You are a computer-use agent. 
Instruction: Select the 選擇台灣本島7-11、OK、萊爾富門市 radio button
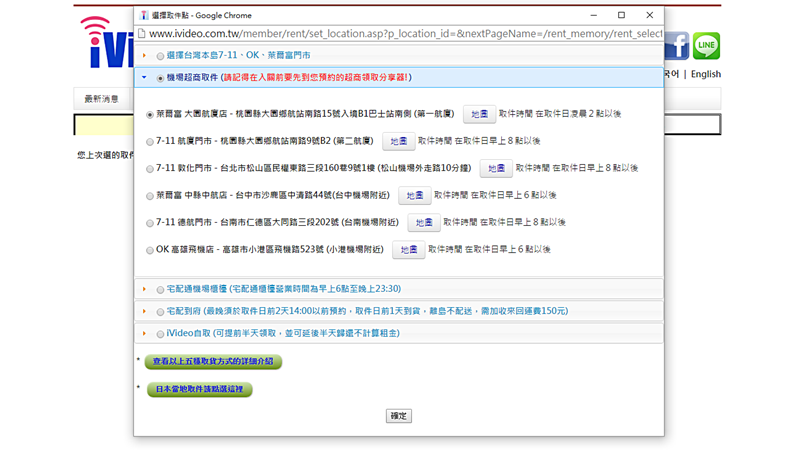tap(160, 56)
